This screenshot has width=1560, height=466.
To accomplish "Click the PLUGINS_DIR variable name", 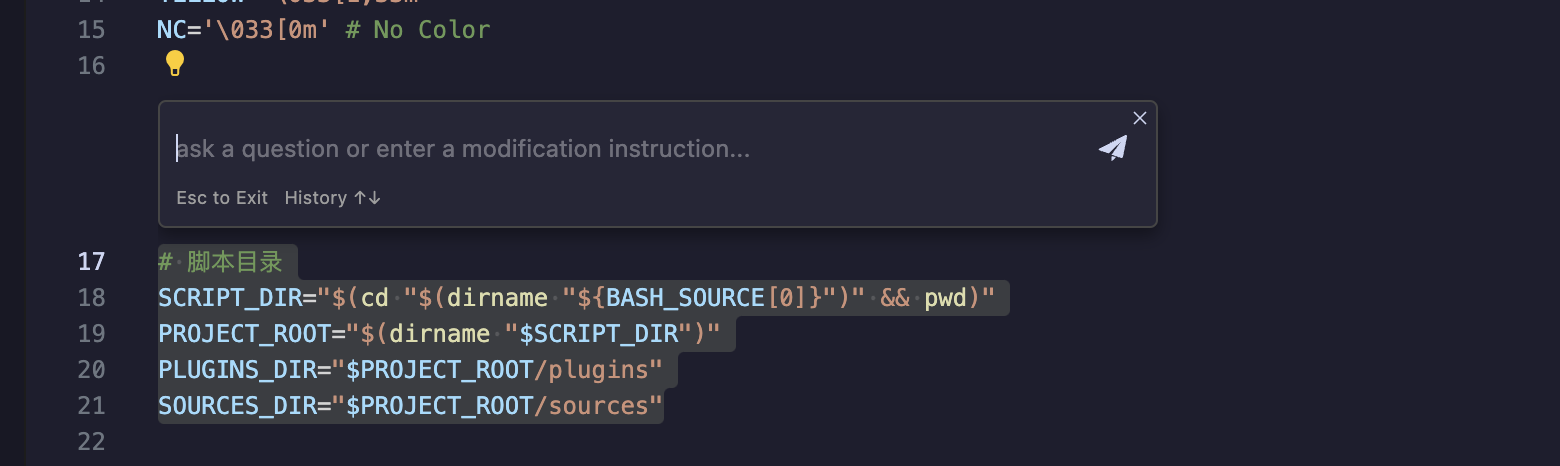I will [x=237, y=370].
